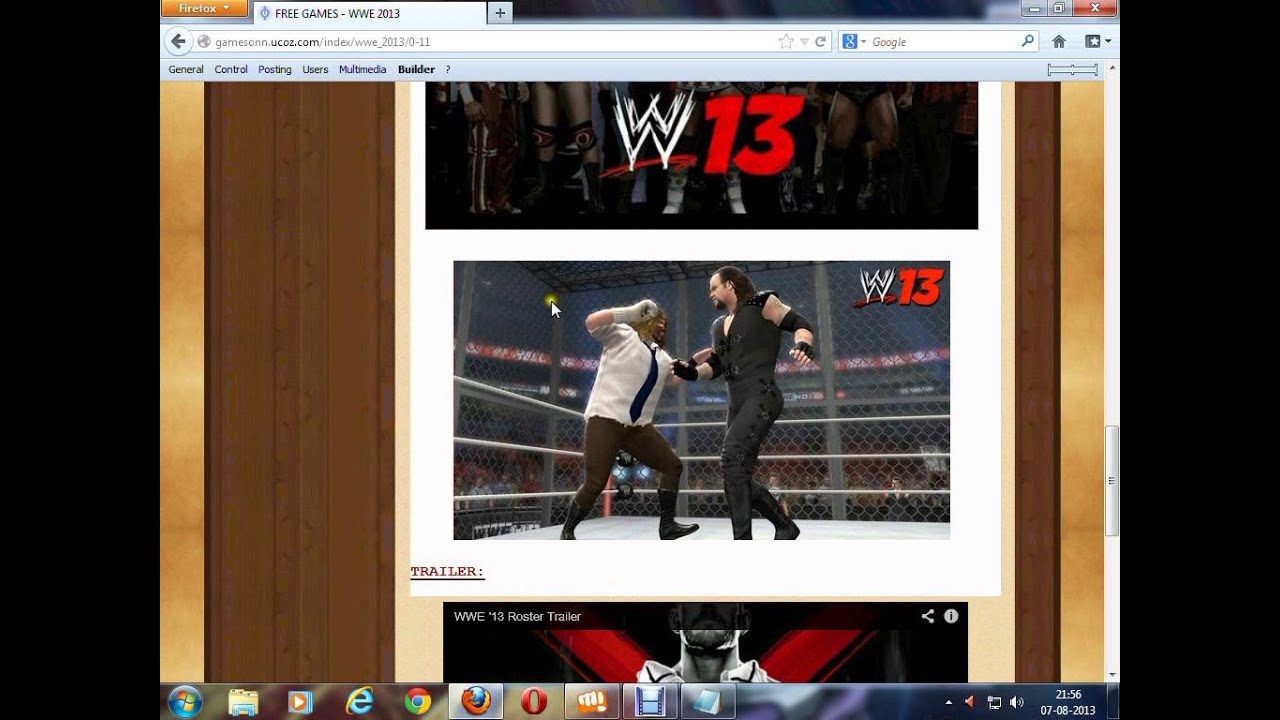
Task: Click the TRAILER: heading link
Action: (x=447, y=572)
